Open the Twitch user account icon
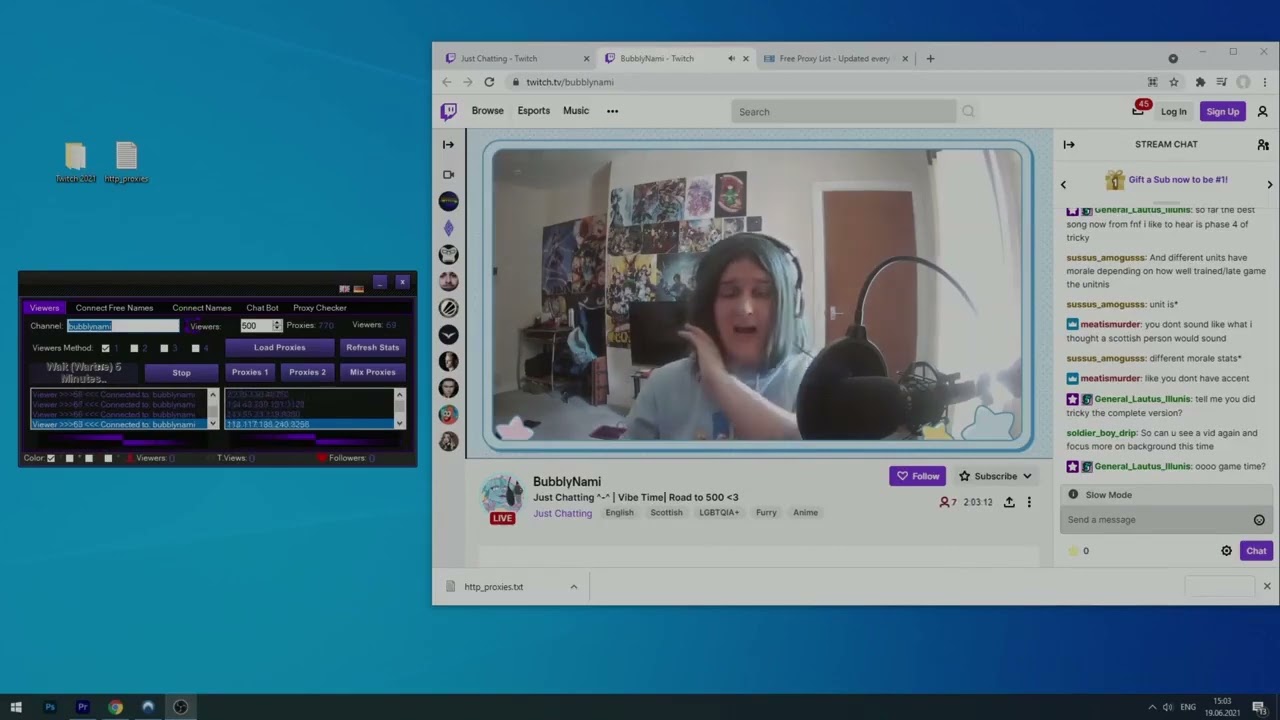Screen dimensions: 1280x720 click(x=1262, y=111)
